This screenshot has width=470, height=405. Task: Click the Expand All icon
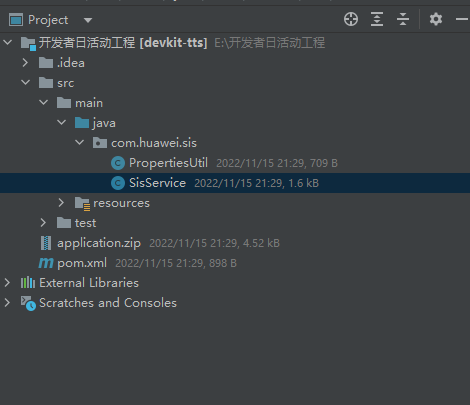tap(377, 19)
